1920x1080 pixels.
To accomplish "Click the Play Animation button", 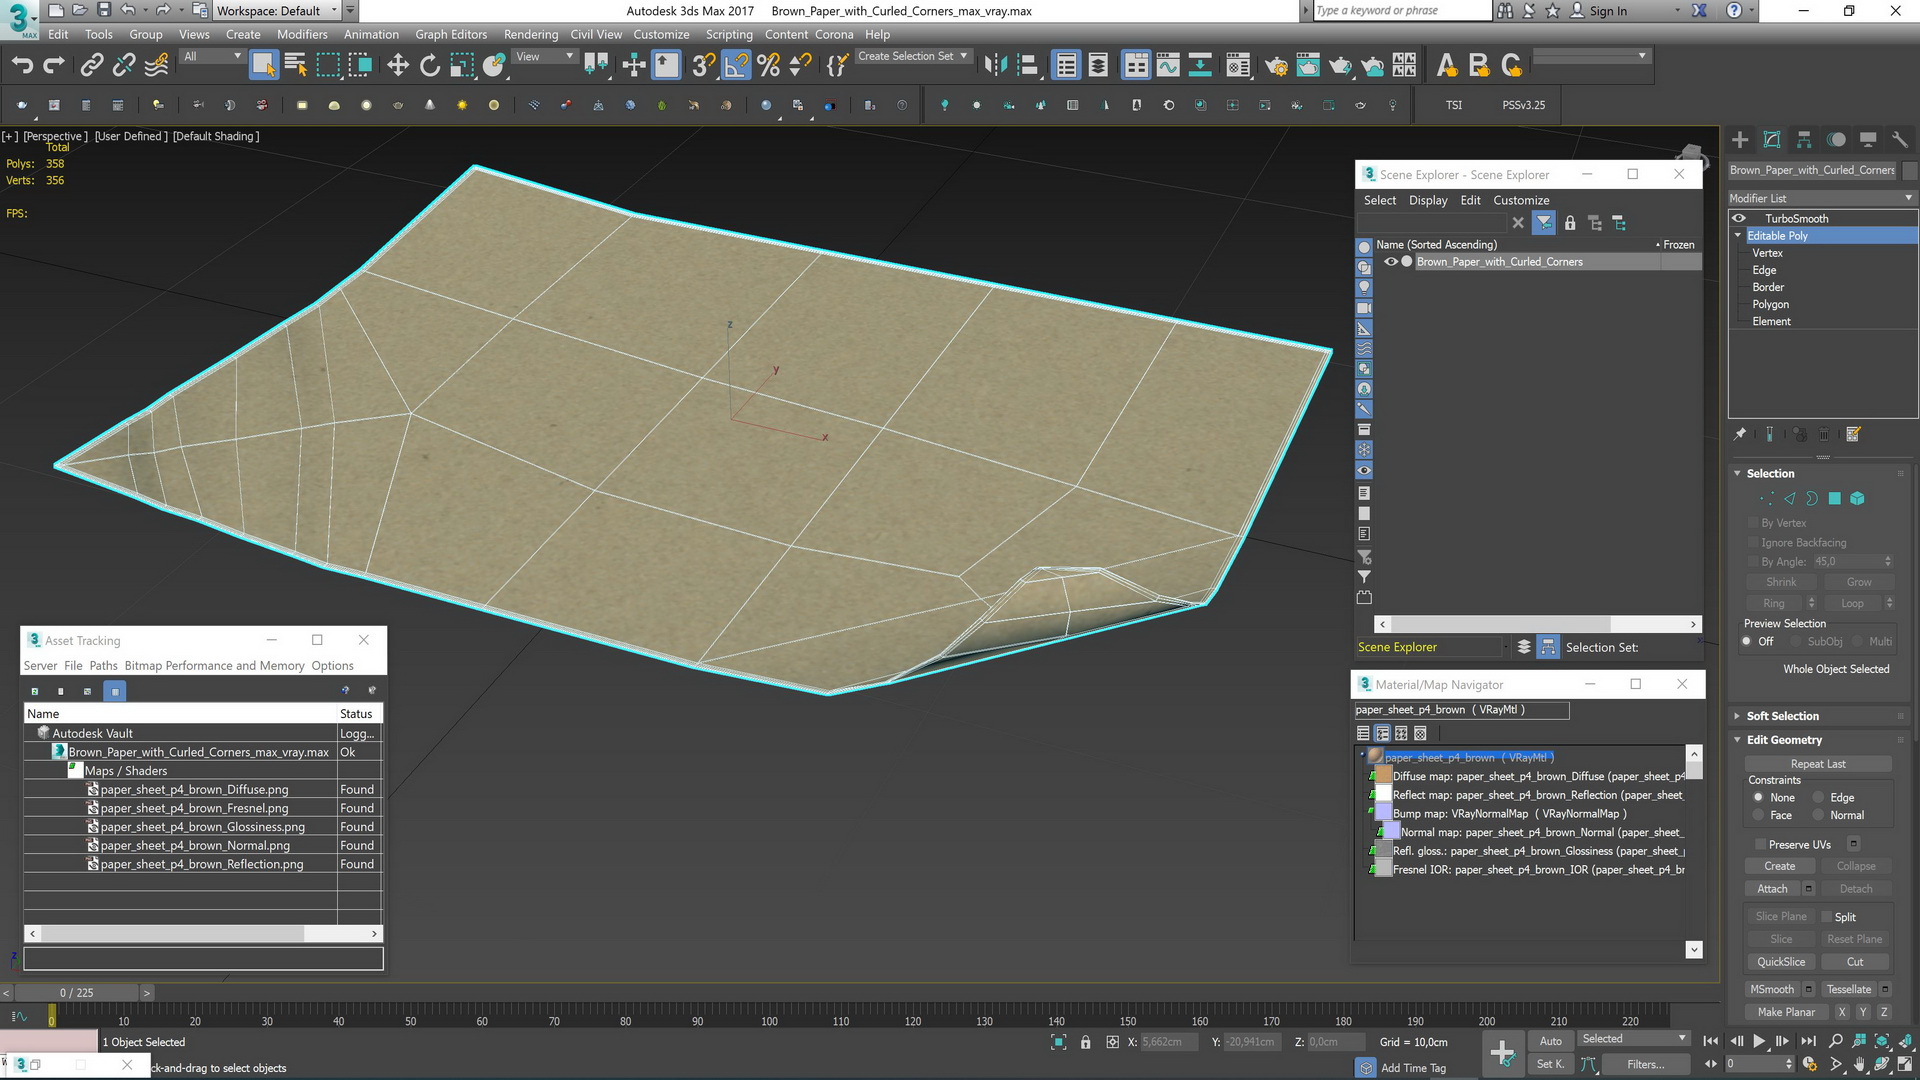I will tap(1759, 1041).
